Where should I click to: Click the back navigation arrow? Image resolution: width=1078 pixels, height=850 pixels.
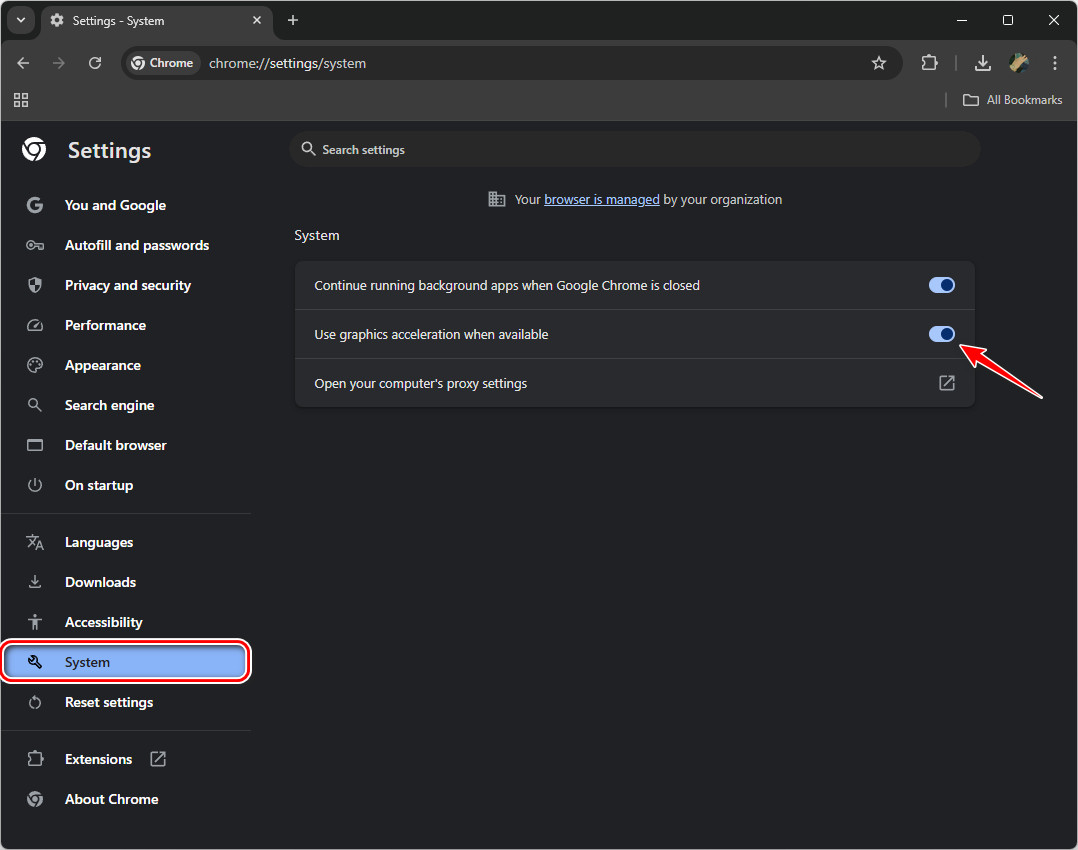(24, 63)
